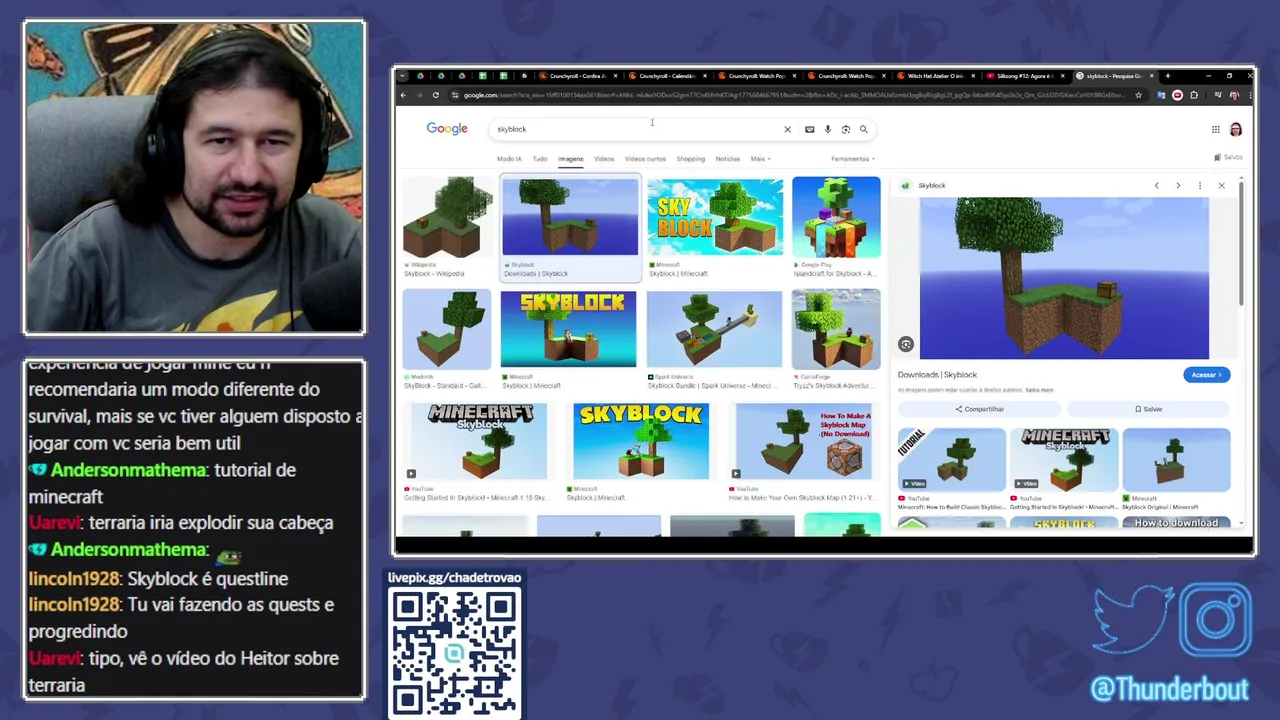Open the on-screen keyboard icon in search box

[809, 129]
